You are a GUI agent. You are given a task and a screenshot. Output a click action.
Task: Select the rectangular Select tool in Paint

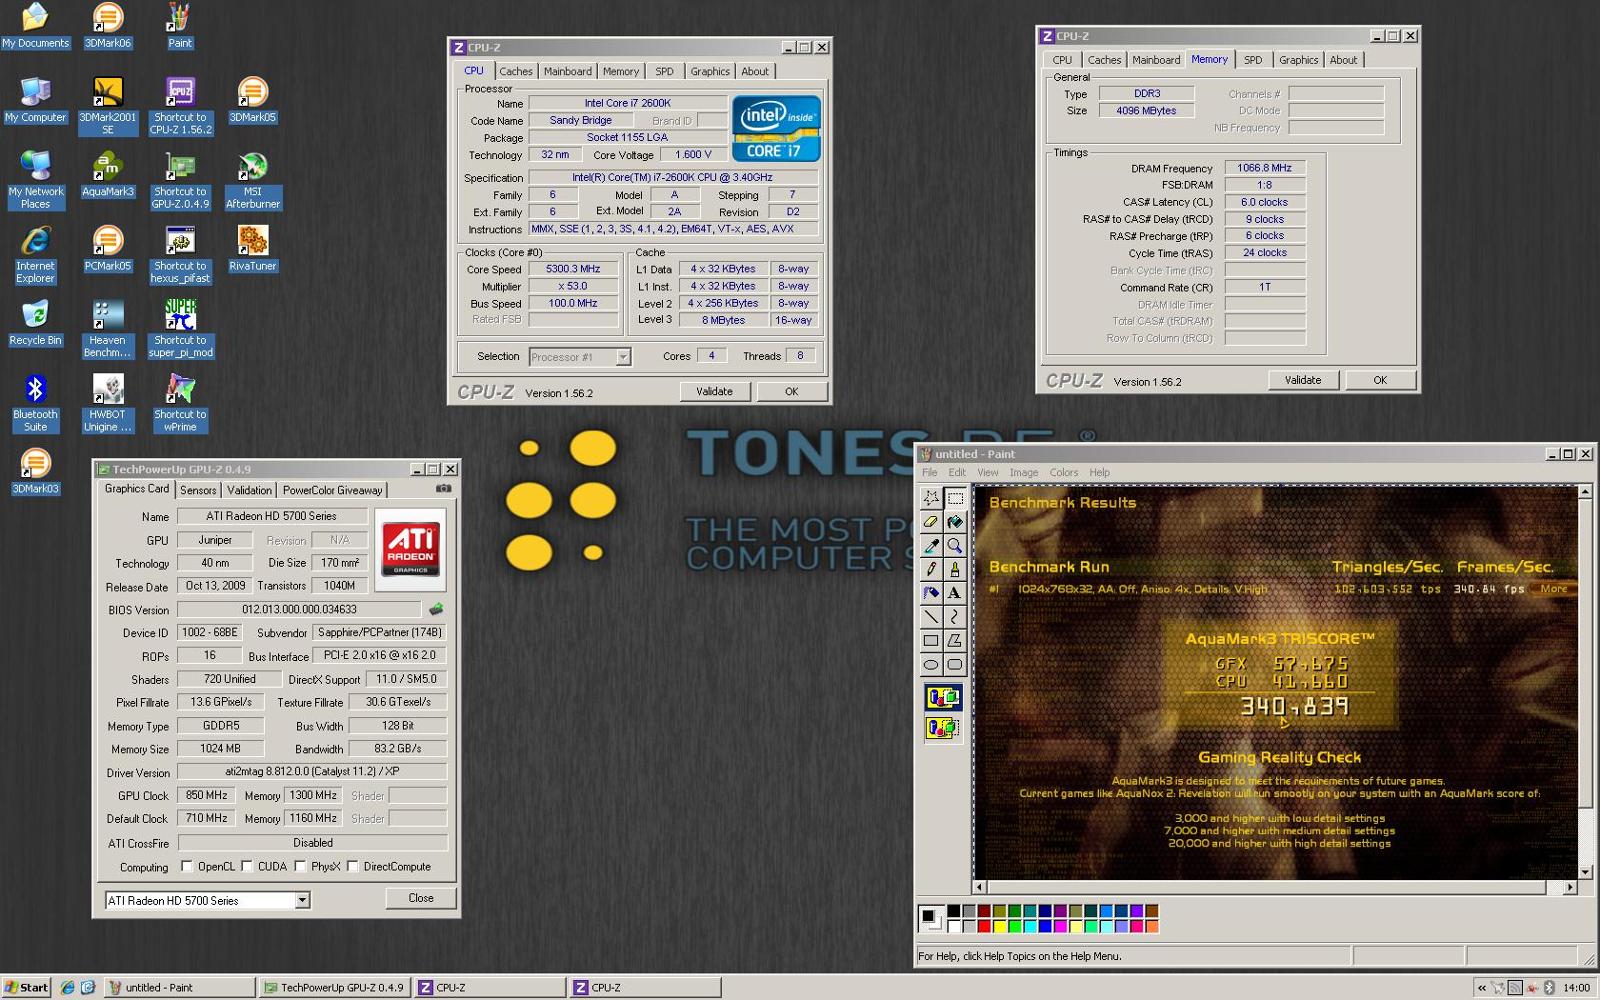pos(955,497)
